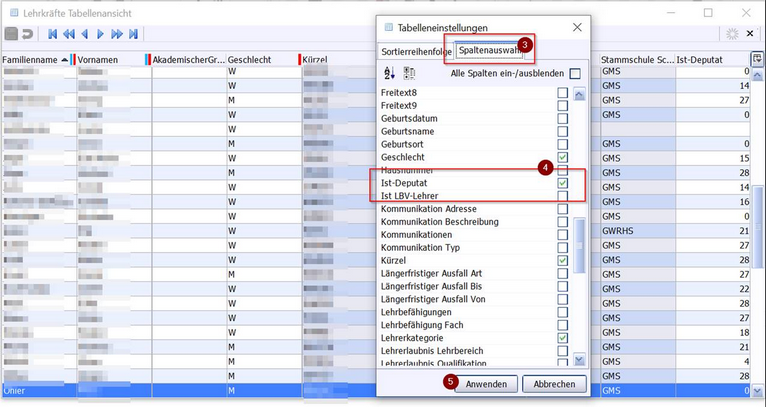Uncheck the Lehrerkategorie column checkbox
Image resolution: width=766 pixels, height=407 pixels.
(563, 338)
